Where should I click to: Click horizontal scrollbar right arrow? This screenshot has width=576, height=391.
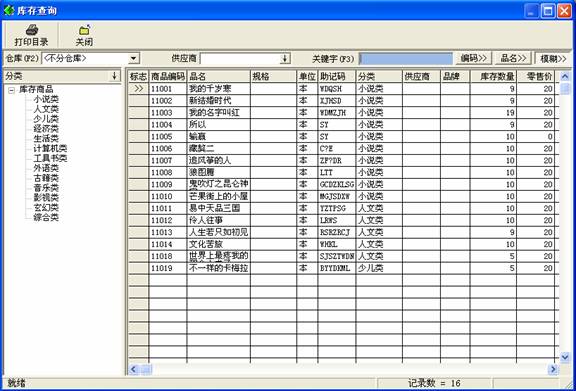(553, 369)
